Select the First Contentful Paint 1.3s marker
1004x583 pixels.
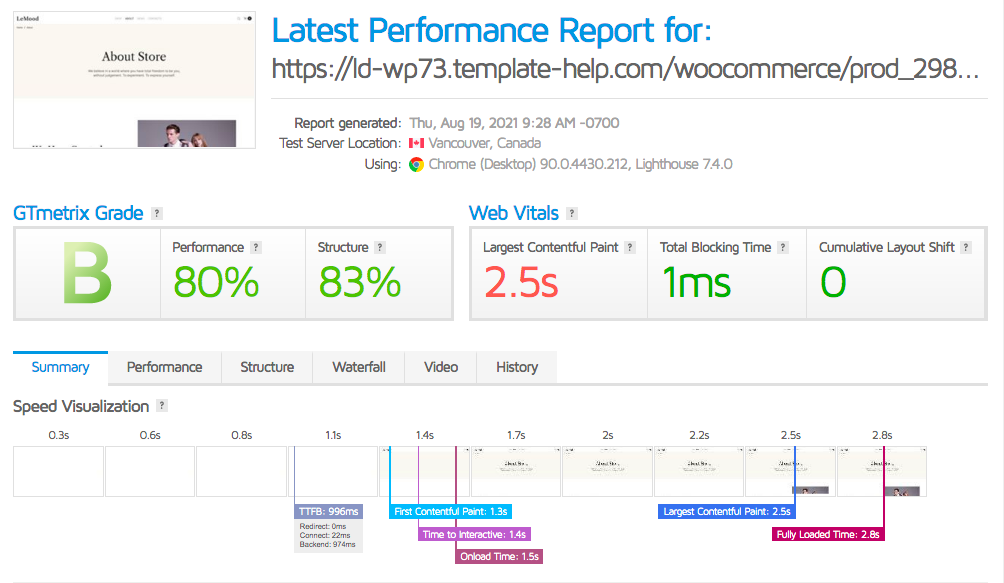451,511
